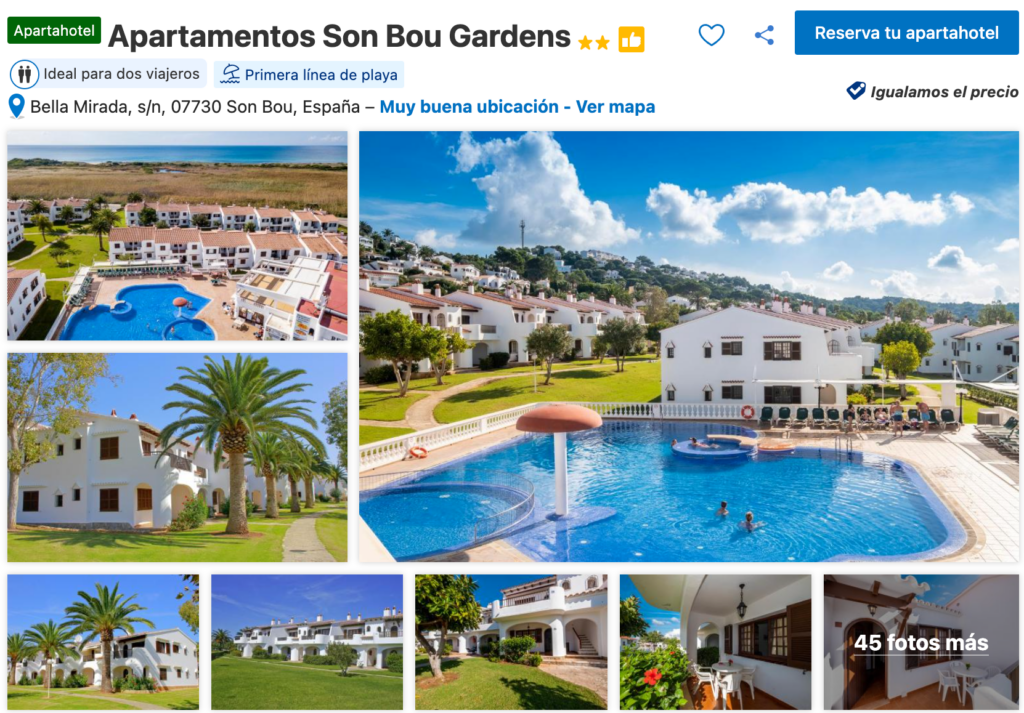Open the large swimming pool photo

688,346
